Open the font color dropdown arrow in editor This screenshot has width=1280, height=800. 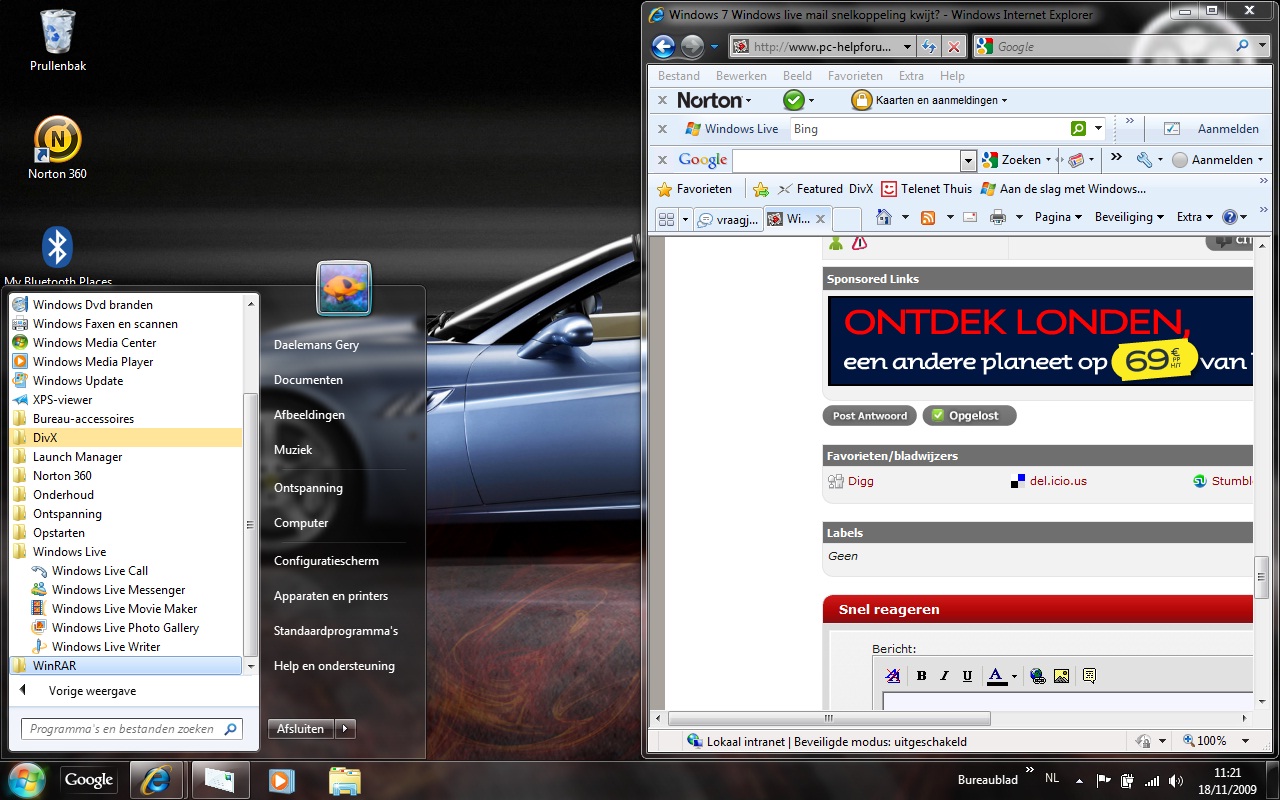(x=1014, y=677)
